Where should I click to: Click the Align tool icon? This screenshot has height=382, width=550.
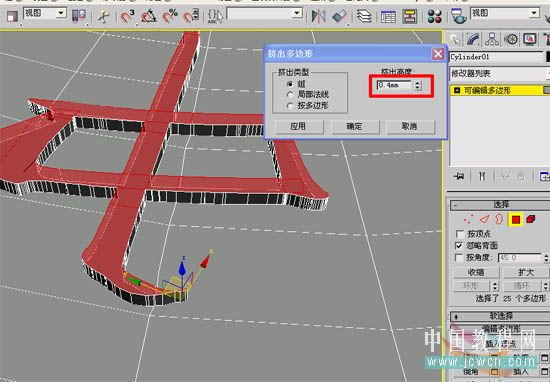click(339, 16)
